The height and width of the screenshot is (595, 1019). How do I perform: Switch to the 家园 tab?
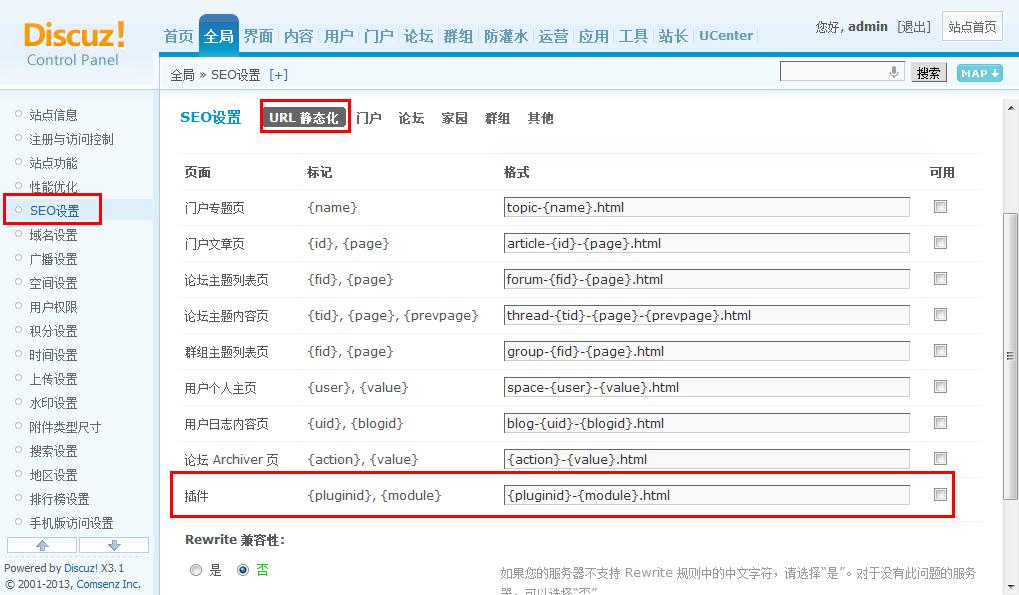tap(453, 117)
